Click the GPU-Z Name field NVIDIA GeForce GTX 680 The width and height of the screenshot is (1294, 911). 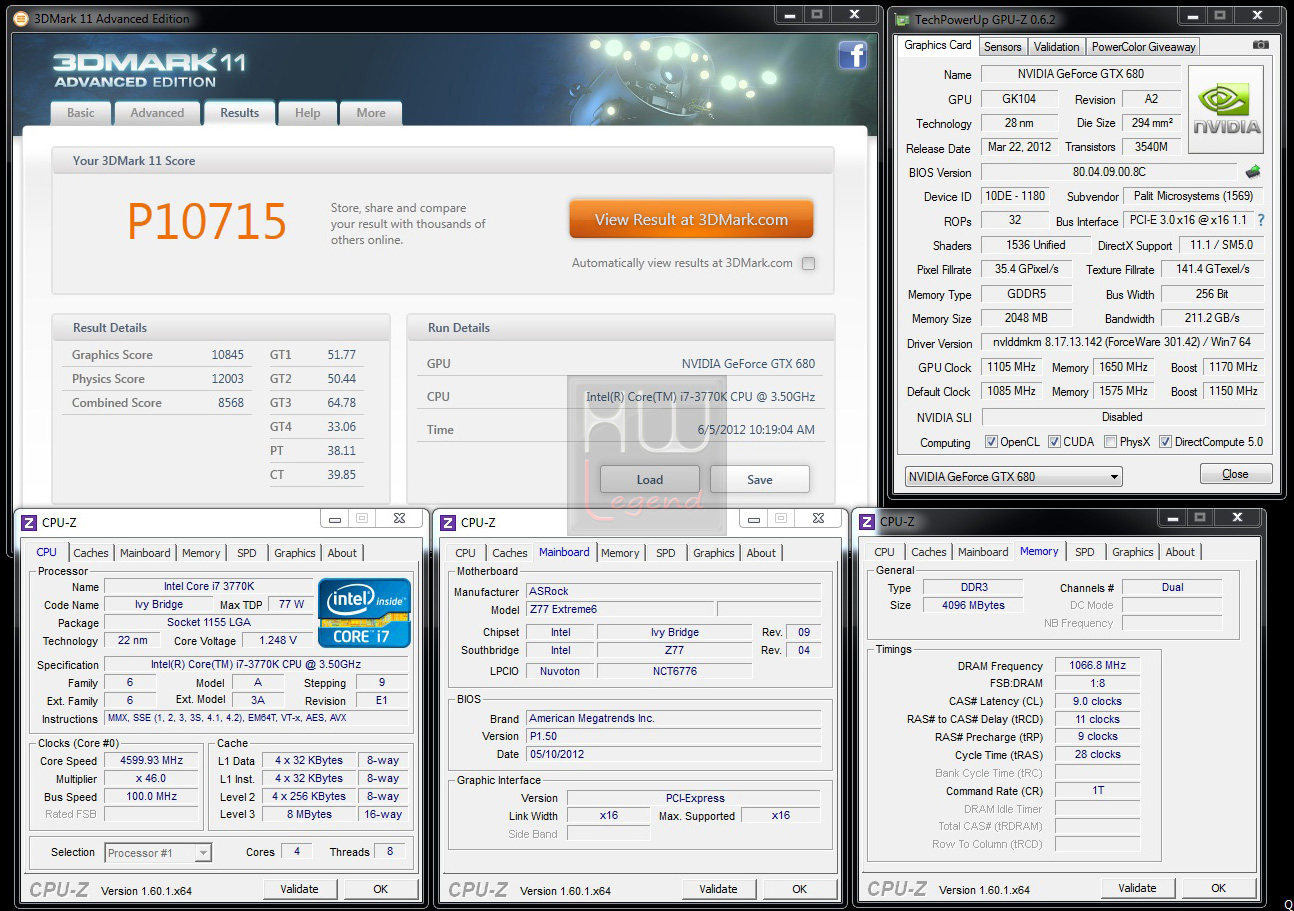point(1081,74)
